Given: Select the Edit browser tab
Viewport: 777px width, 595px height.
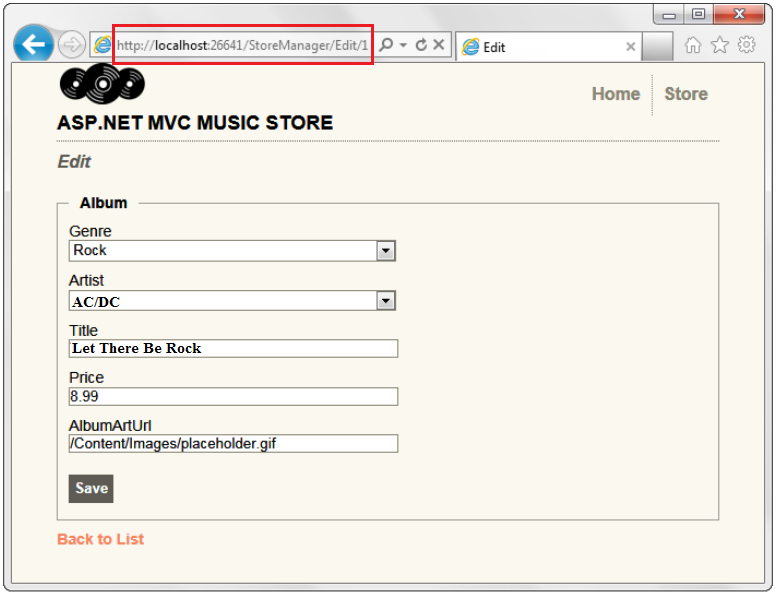Looking at the screenshot, I should pyautogui.click(x=549, y=47).
